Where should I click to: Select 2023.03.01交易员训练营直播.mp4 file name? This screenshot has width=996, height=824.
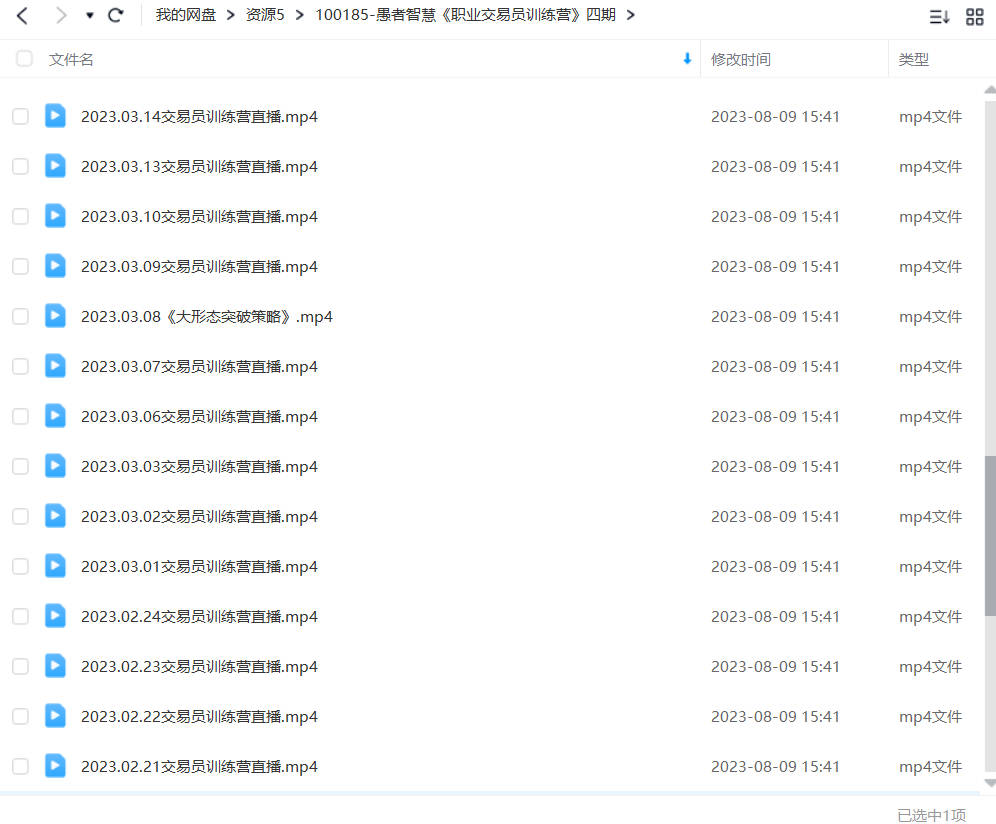(x=199, y=566)
